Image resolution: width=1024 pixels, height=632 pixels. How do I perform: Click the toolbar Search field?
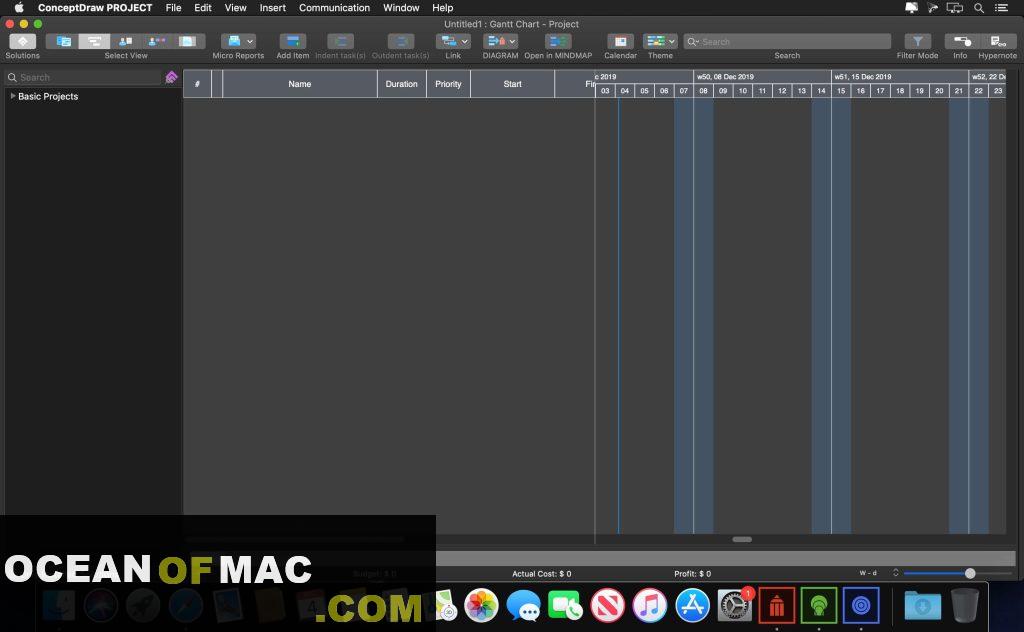coord(787,41)
